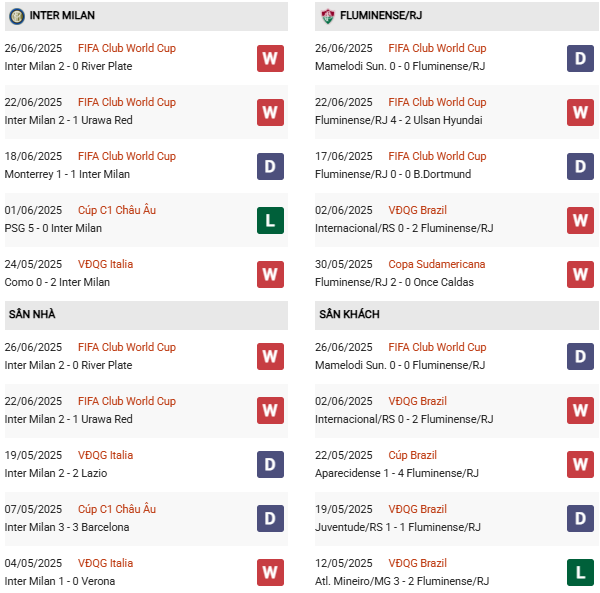Select the D badge for Inter Milan-Barcelona
The image size is (600, 593).
(270, 518)
